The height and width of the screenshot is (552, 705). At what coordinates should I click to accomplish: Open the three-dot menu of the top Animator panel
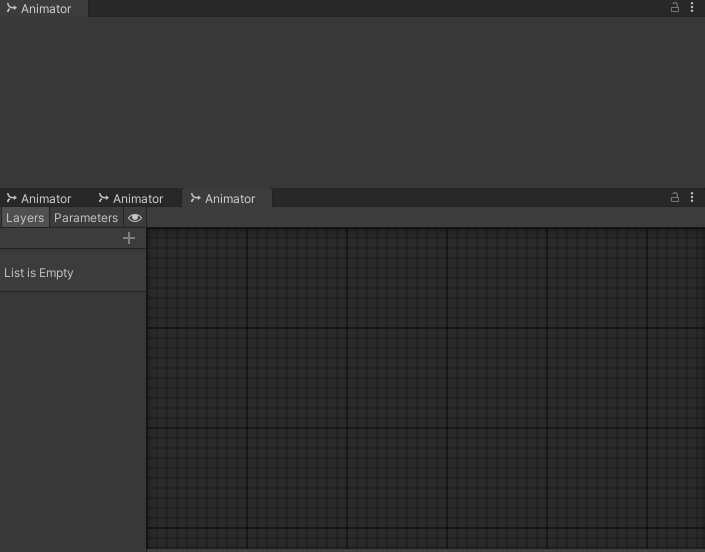(692, 7)
